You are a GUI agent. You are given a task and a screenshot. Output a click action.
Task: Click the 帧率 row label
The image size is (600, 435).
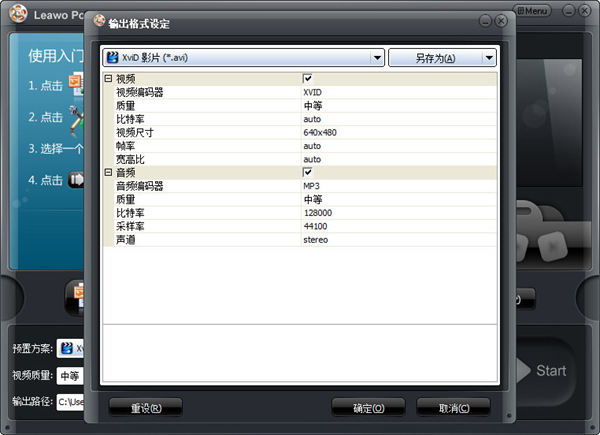(126, 146)
